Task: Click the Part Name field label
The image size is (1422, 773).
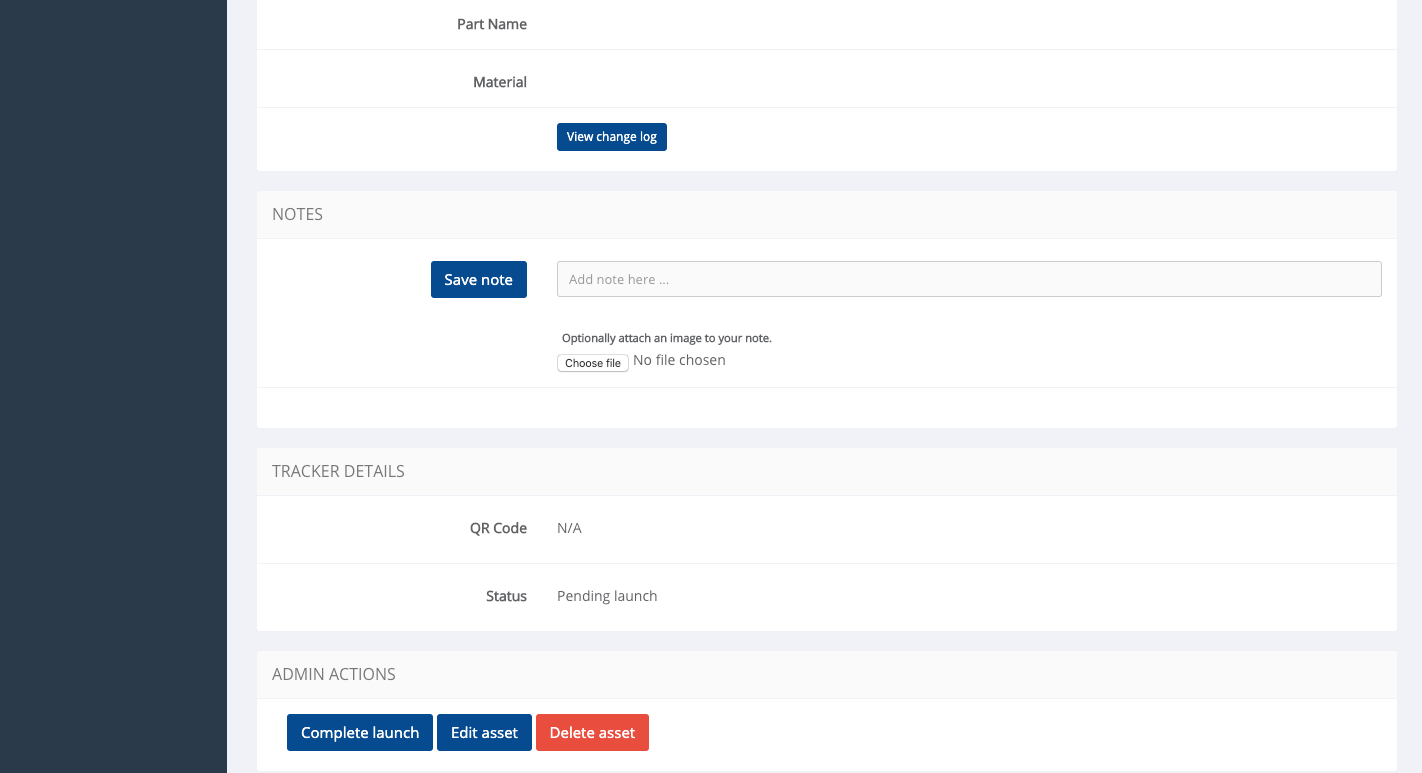Action: point(491,24)
